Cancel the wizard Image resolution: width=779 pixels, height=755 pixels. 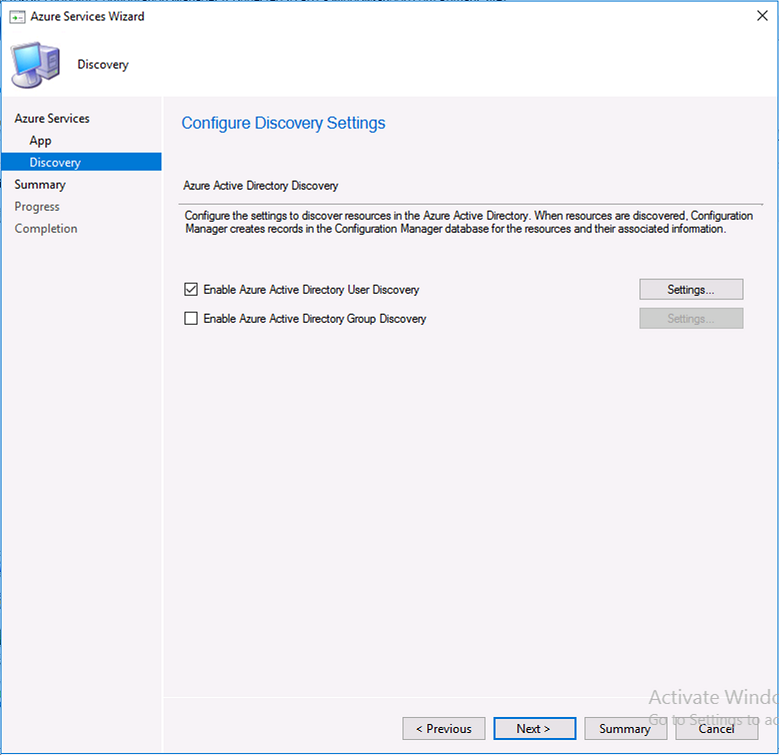[x=716, y=728]
